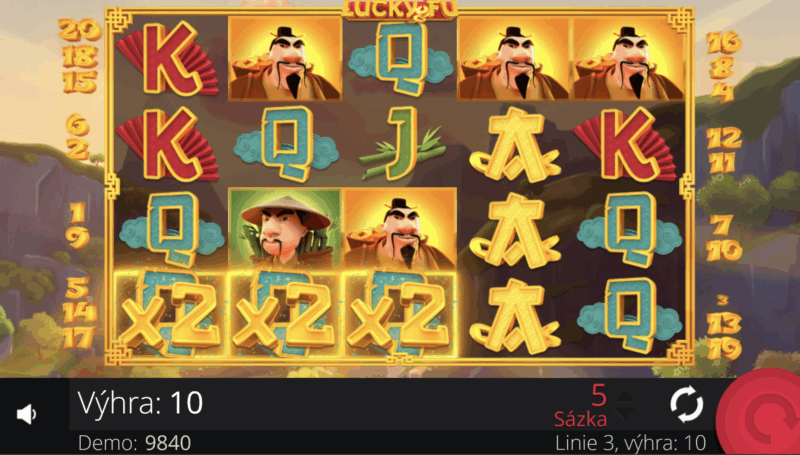Select payline number 20 on the left
Screen dimensions: 800x455
tap(80, 30)
